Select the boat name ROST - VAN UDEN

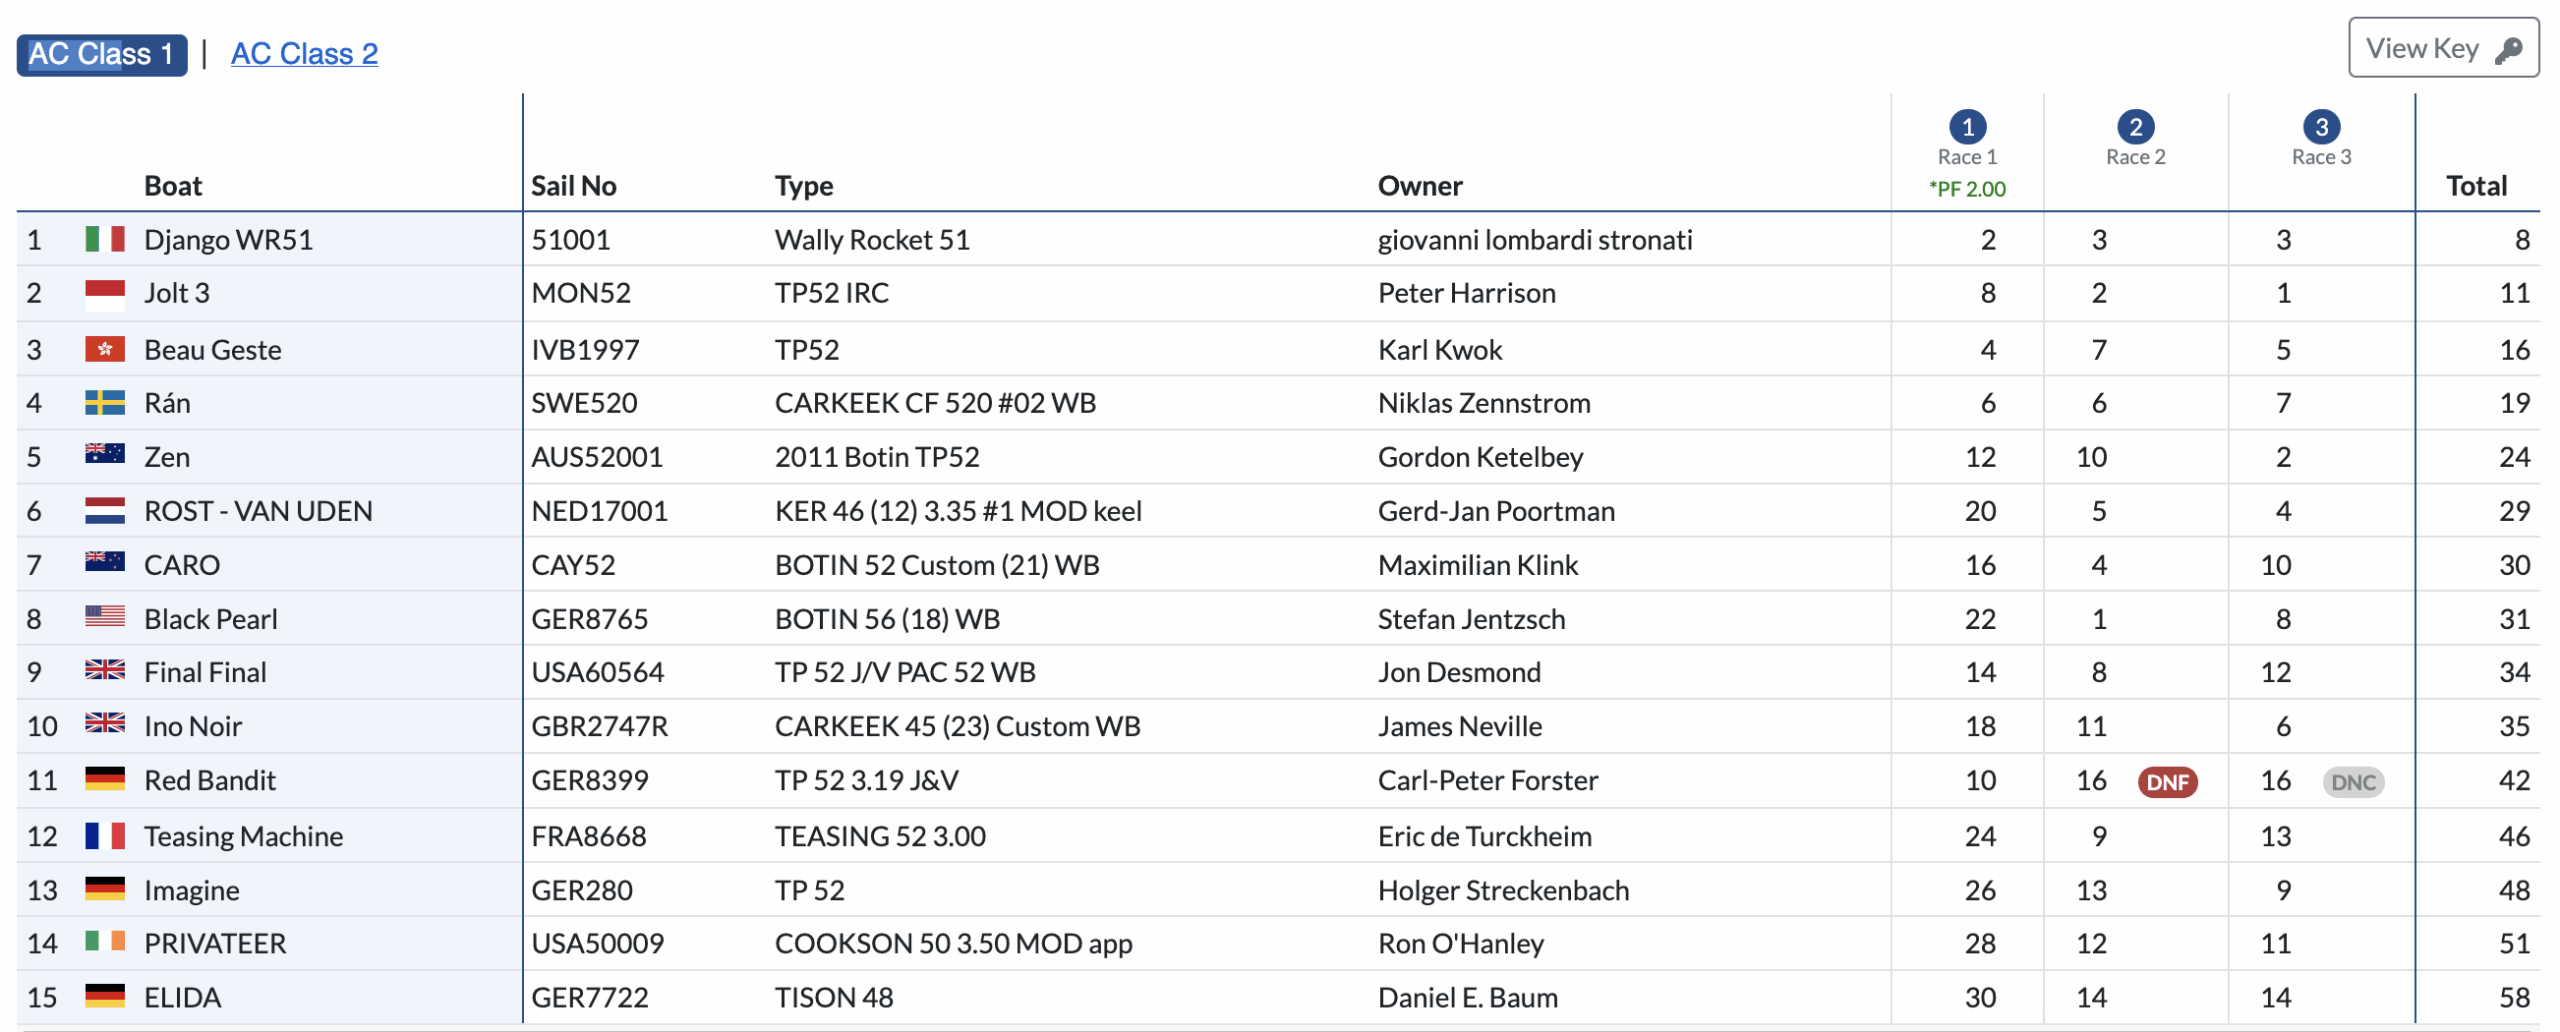[x=258, y=511]
